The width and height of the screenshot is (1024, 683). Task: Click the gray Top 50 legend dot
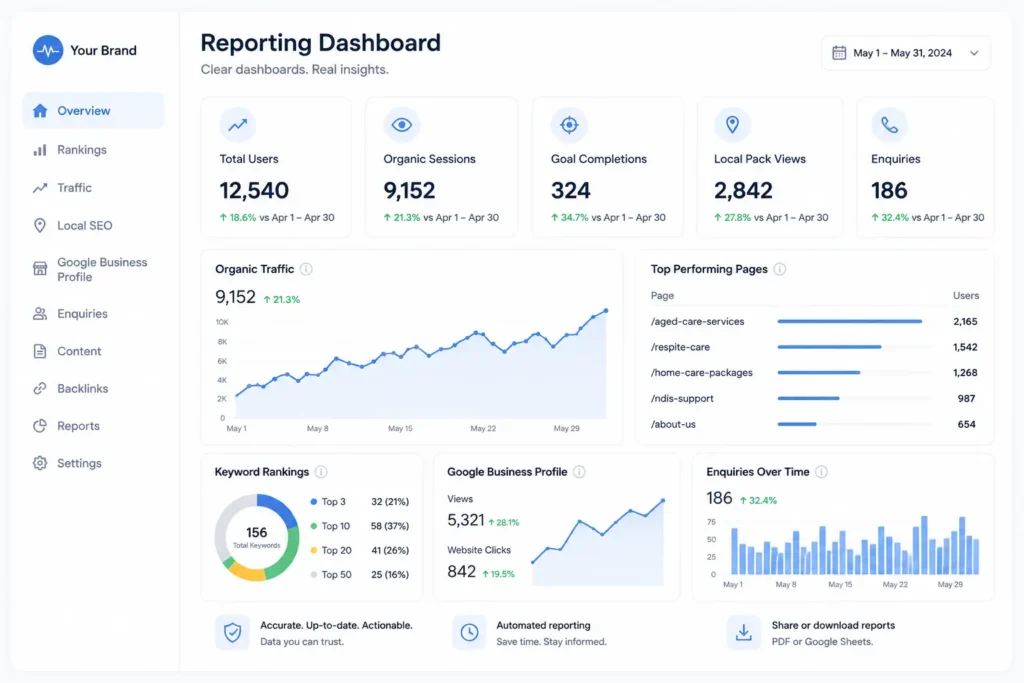tap(313, 575)
